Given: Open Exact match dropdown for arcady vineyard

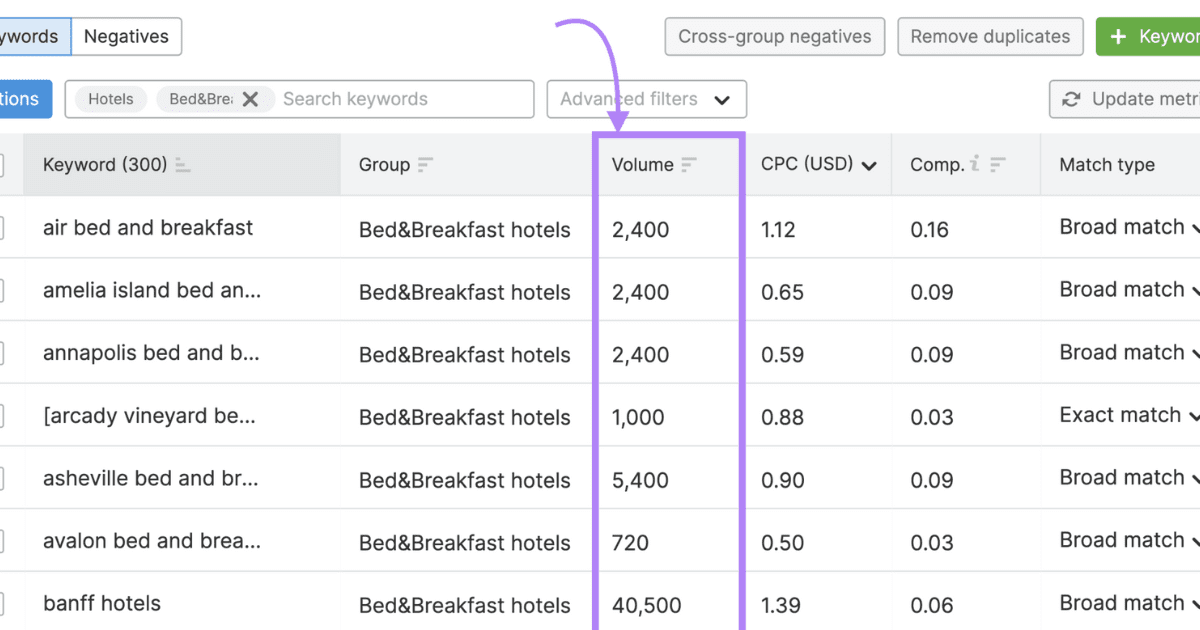Looking at the screenshot, I should (1194, 416).
